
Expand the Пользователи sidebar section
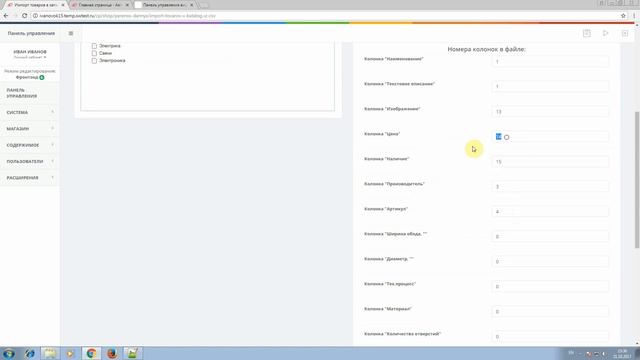(29, 161)
